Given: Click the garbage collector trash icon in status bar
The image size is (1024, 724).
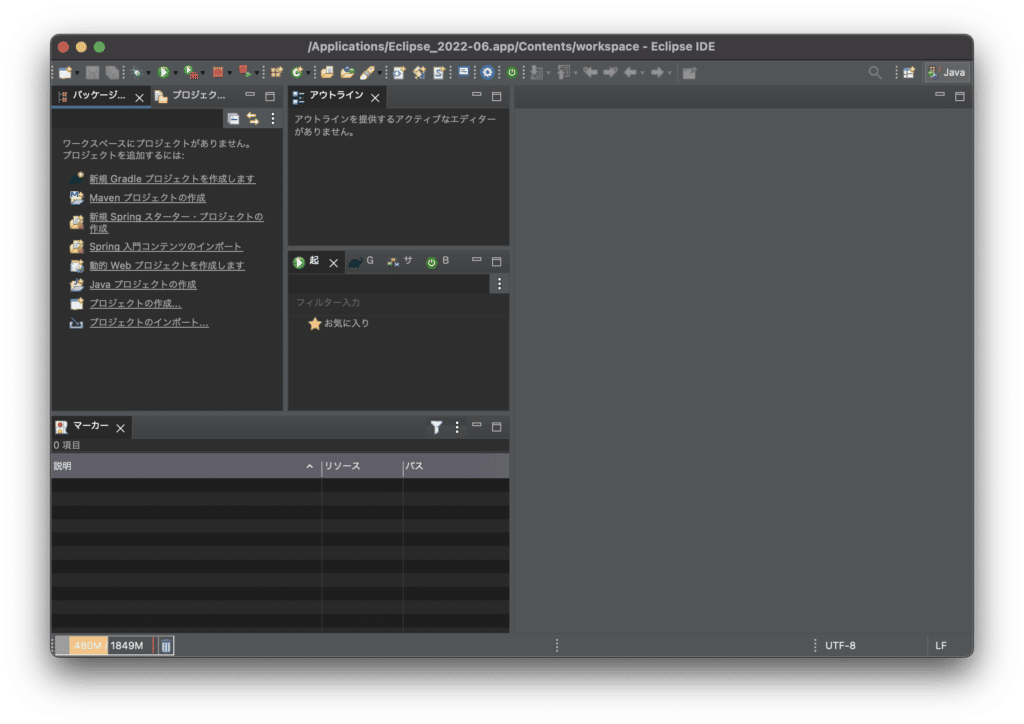Looking at the screenshot, I should pyautogui.click(x=165, y=645).
